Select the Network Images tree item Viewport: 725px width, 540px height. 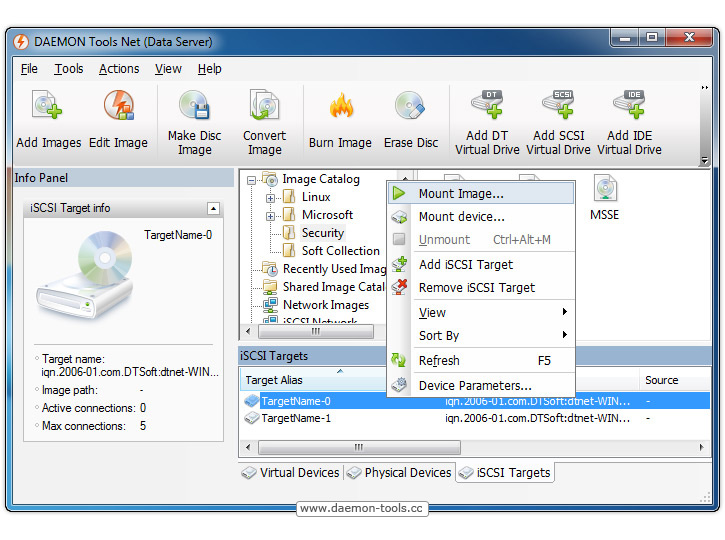pos(326,305)
